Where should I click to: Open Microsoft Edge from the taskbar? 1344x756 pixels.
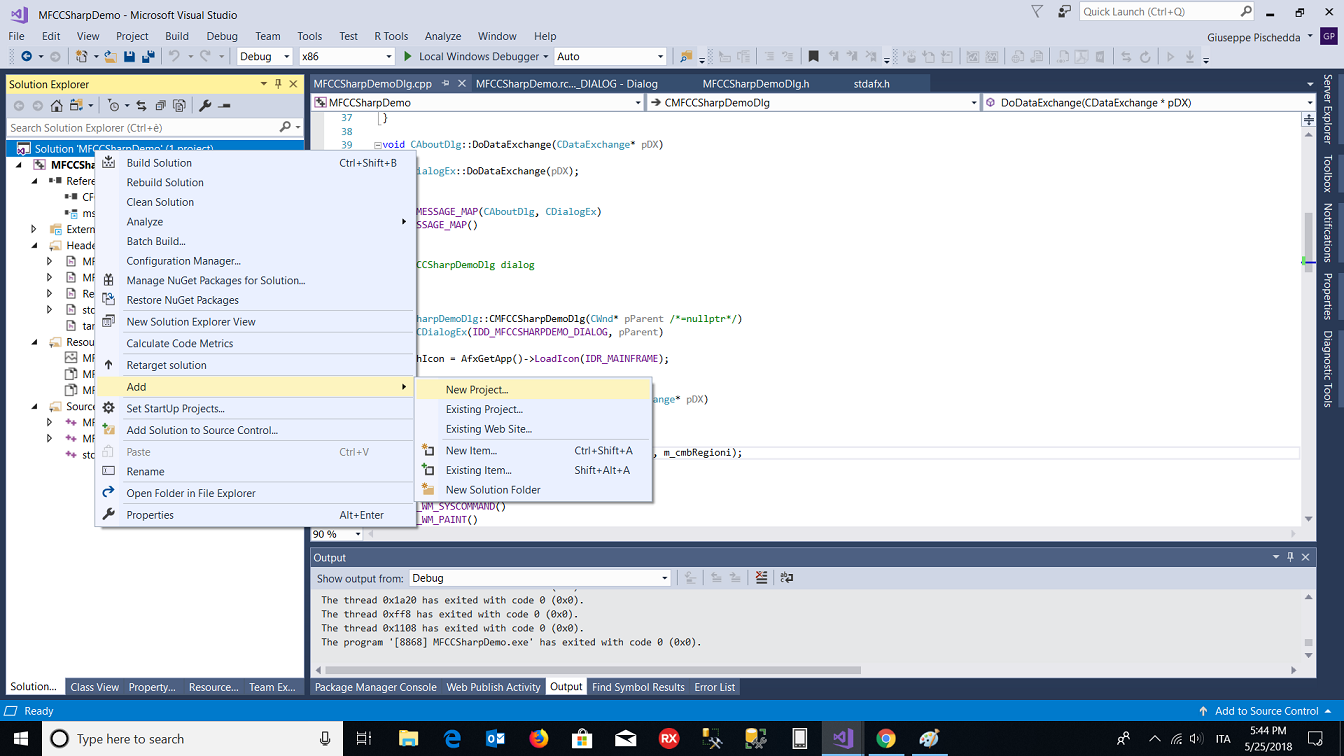point(452,739)
